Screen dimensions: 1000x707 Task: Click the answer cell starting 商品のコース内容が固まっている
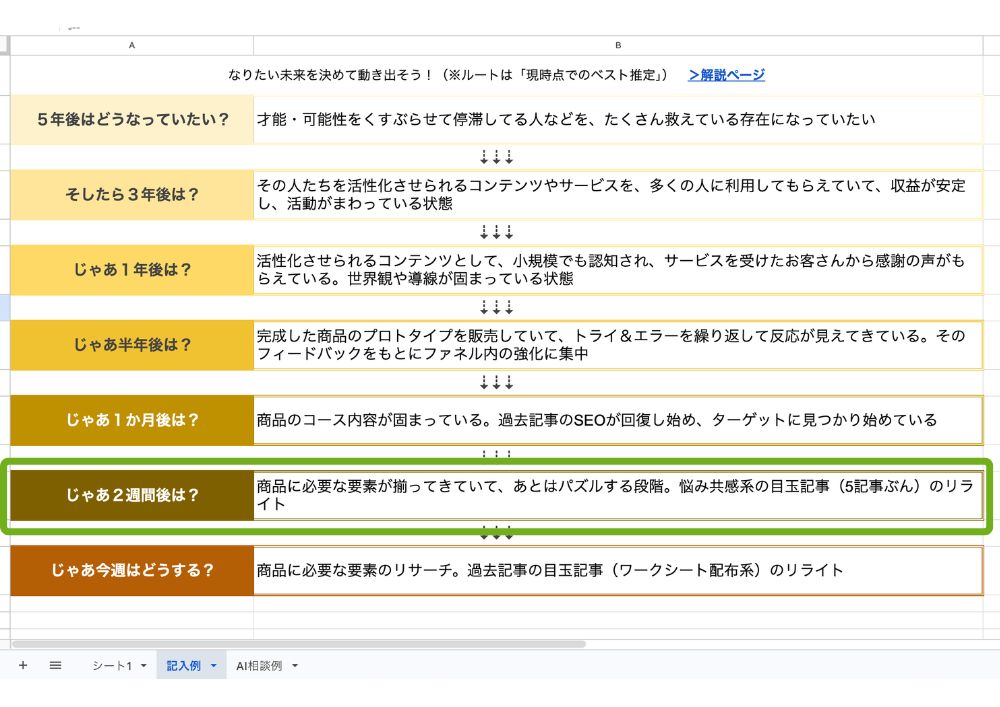point(618,420)
